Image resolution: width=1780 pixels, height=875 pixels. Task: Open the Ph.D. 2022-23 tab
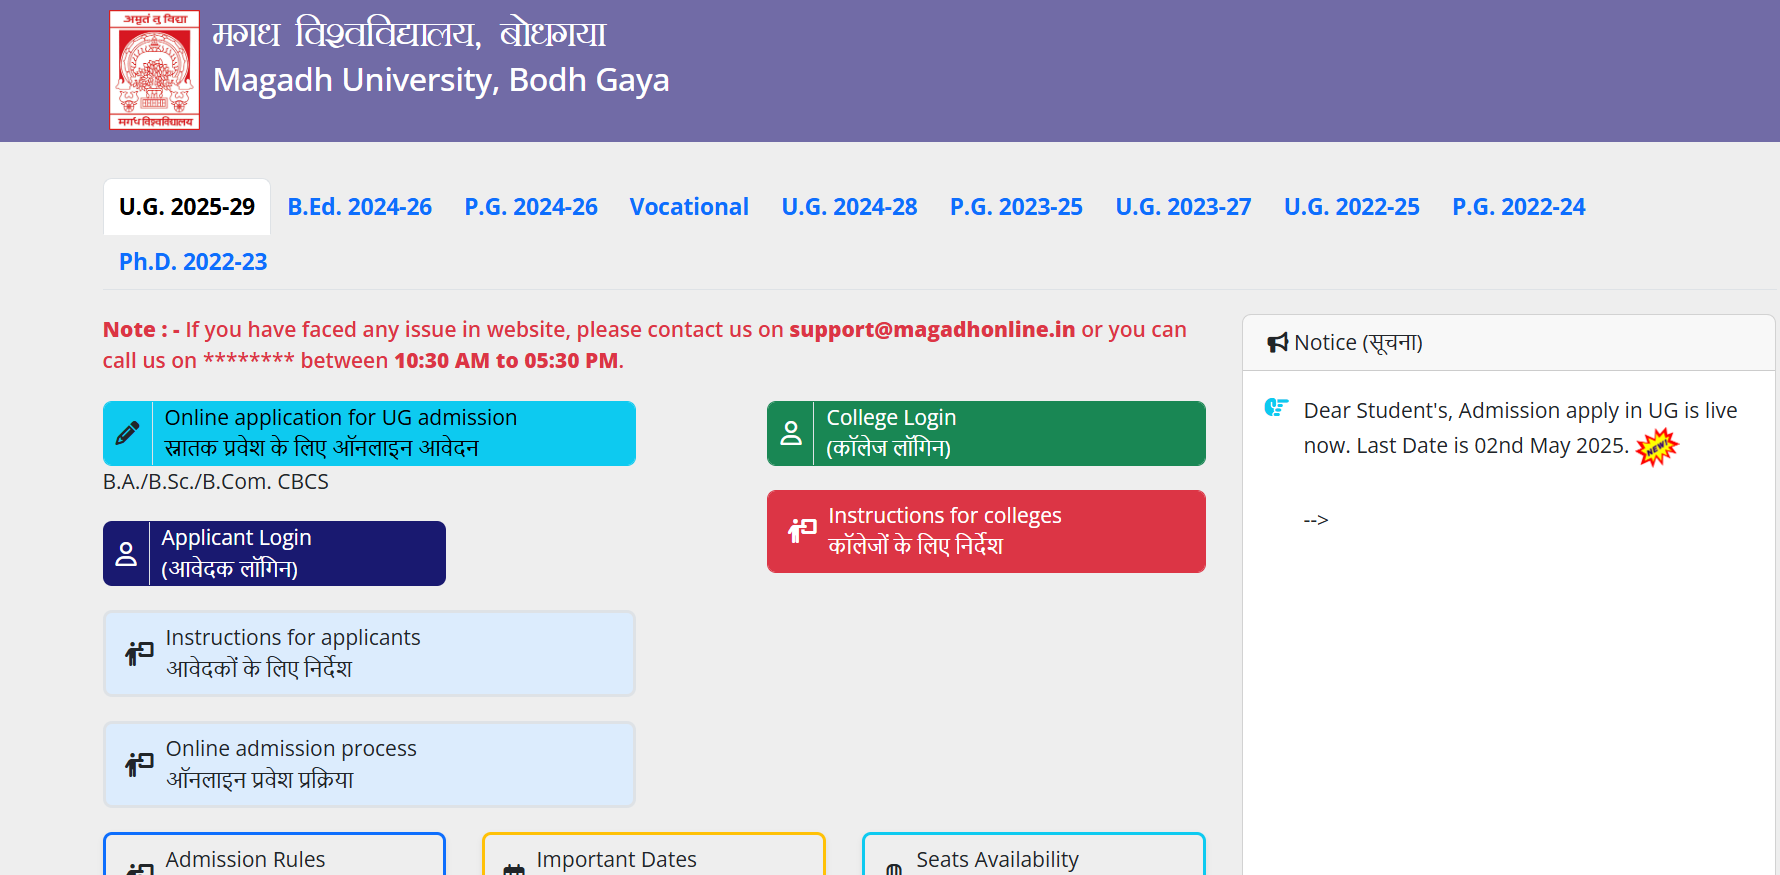point(193,262)
